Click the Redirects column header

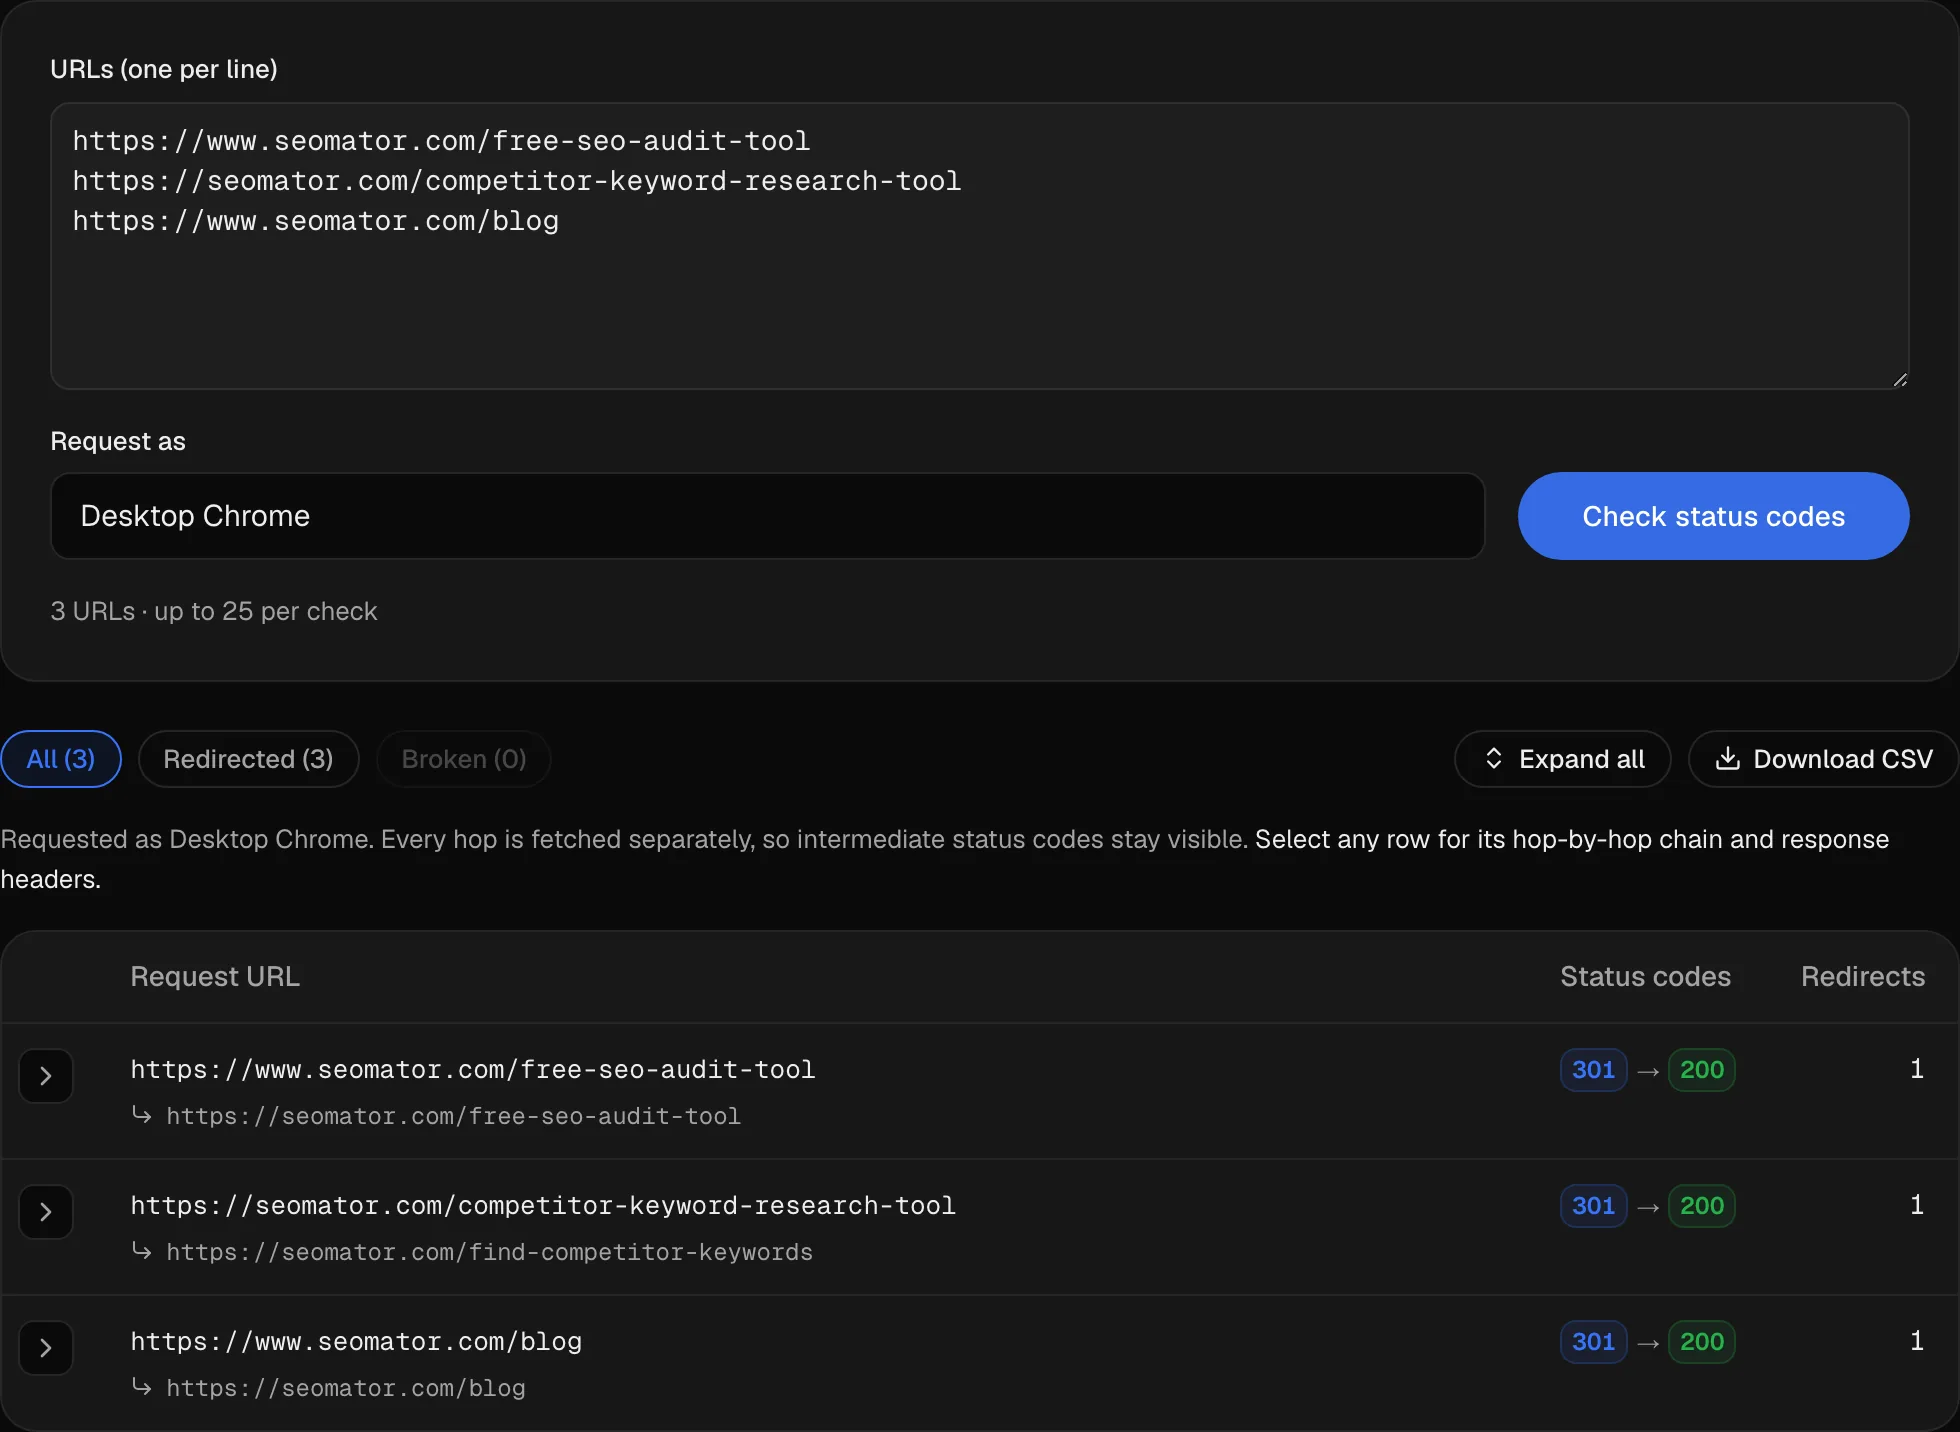(x=1863, y=976)
